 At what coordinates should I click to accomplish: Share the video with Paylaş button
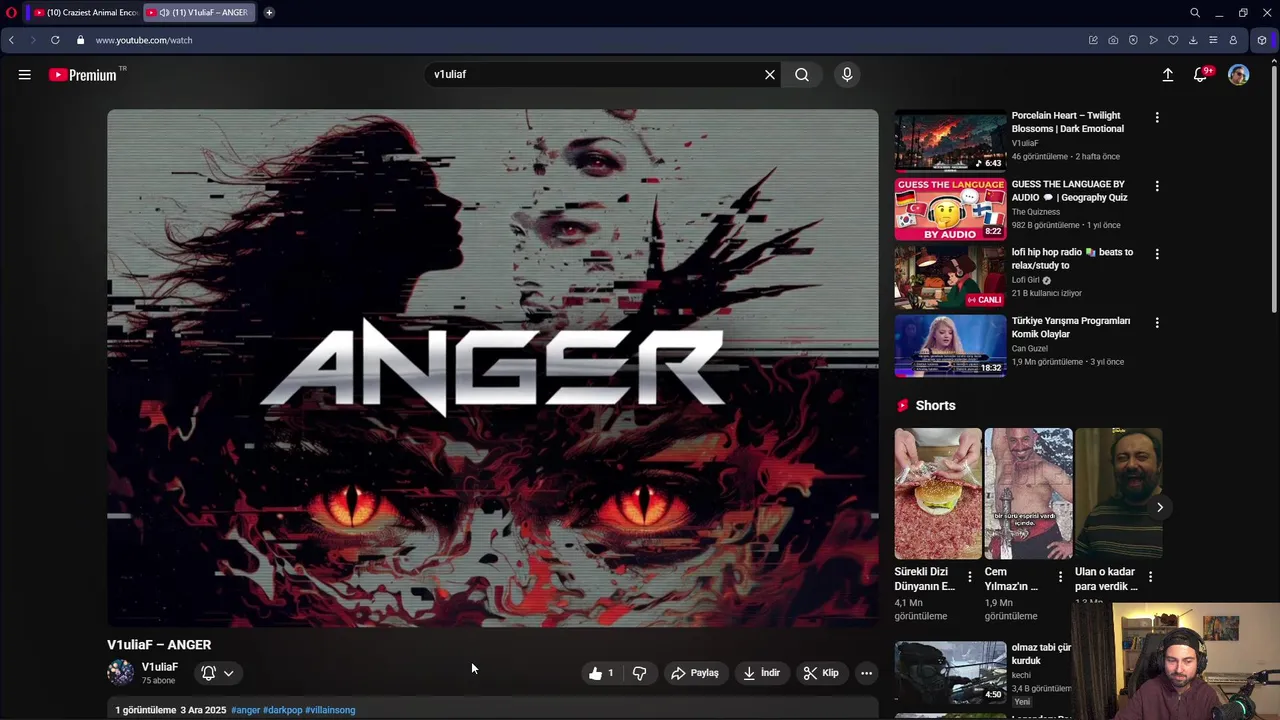click(695, 673)
